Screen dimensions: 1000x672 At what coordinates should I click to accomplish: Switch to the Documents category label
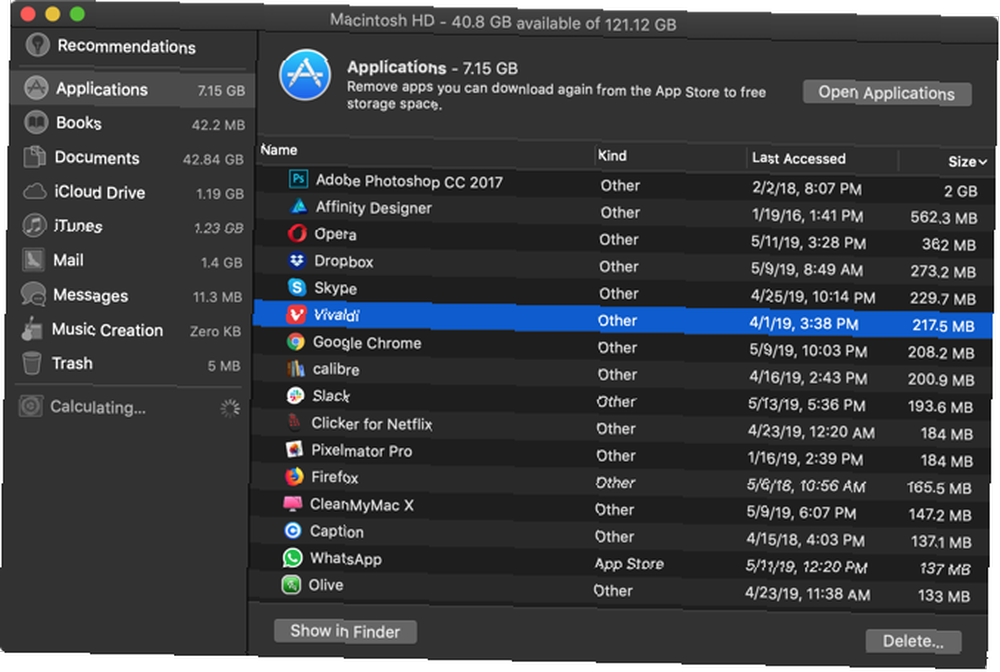(x=97, y=157)
